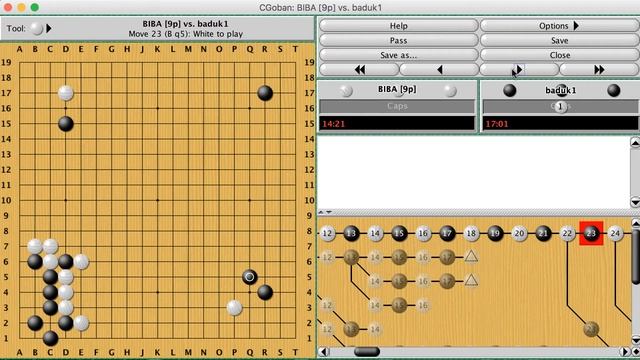
Task: Select white move 24 in main tree line
Action: coord(615,233)
